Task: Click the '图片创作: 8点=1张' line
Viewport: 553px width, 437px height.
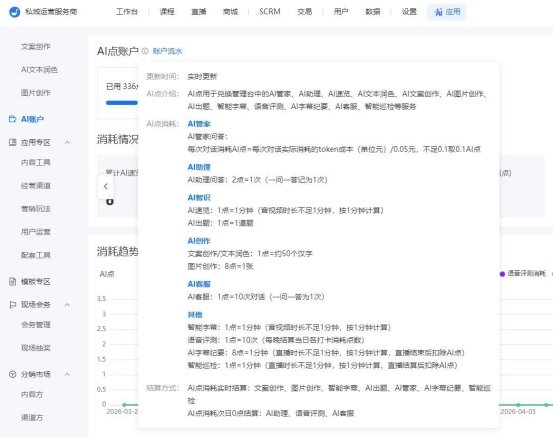Action: pos(220,266)
